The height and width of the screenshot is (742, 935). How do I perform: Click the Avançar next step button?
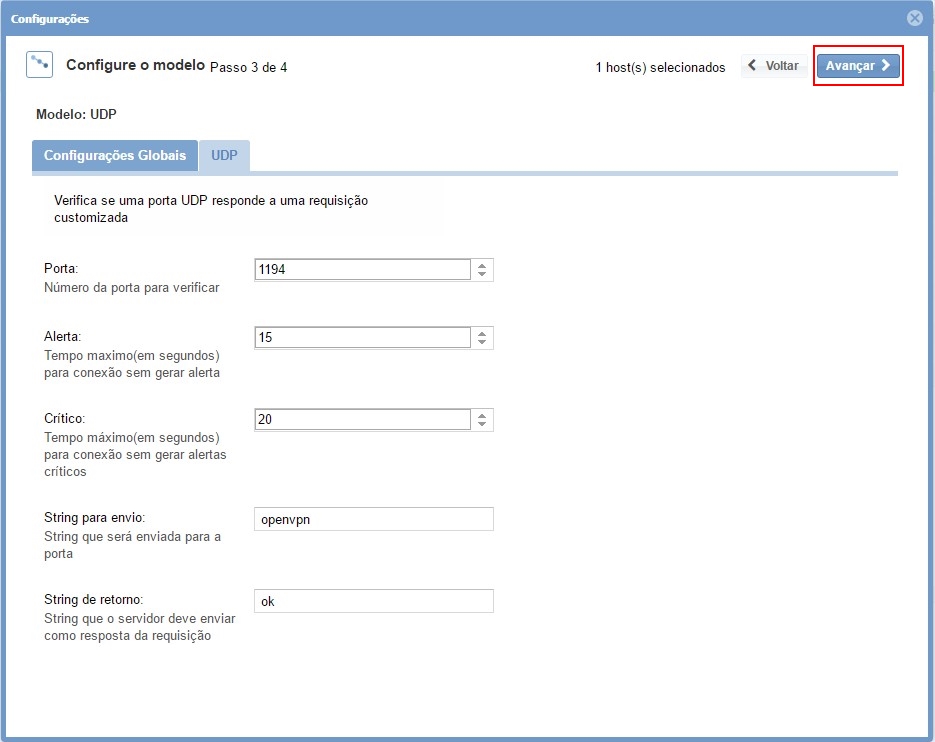857,66
